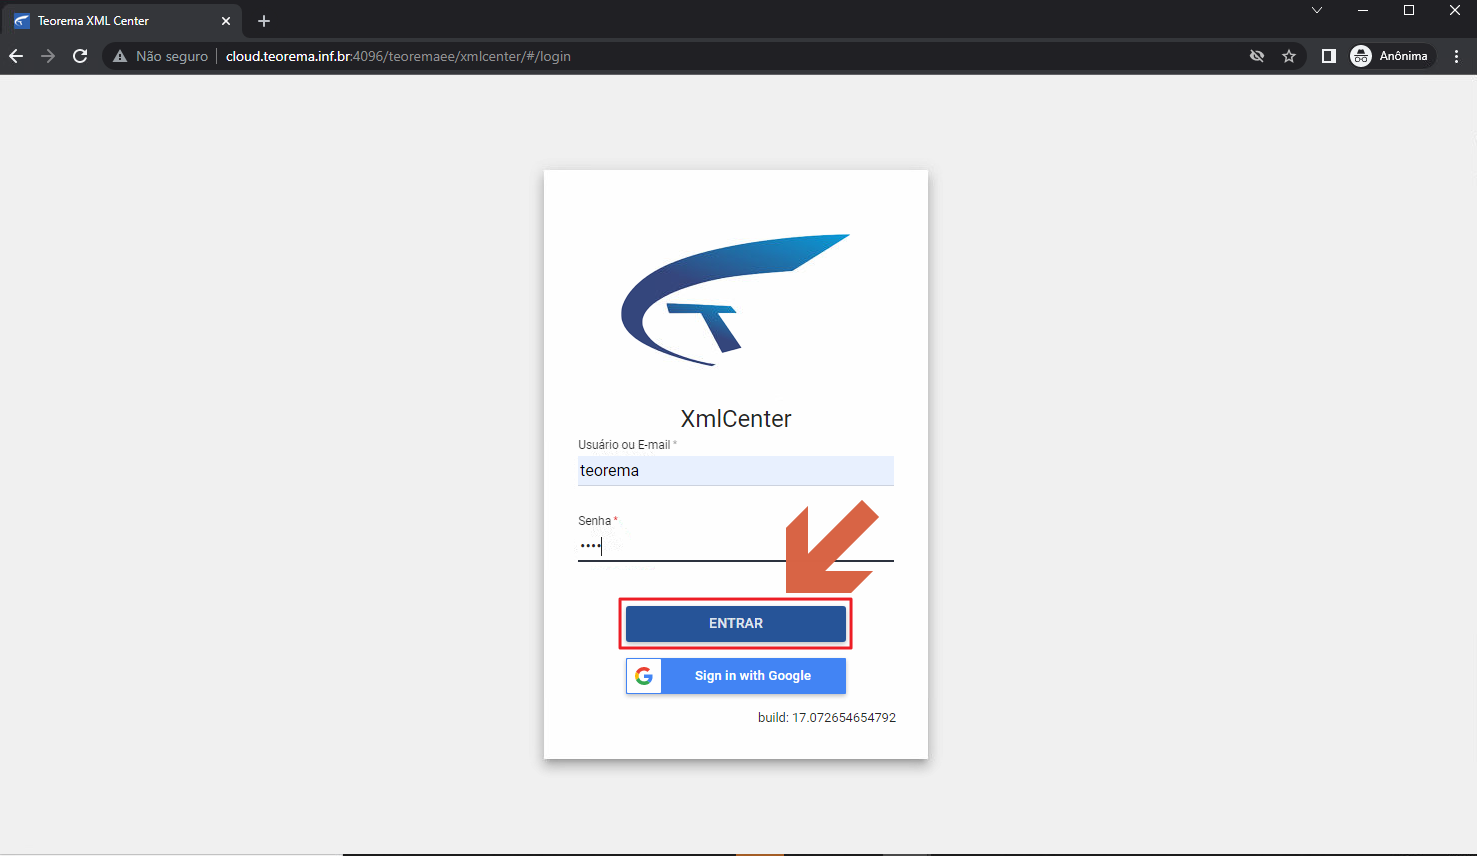Open the browser side panel icon
The height and width of the screenshot is (856, 1477).
[x=1329, y=56]
